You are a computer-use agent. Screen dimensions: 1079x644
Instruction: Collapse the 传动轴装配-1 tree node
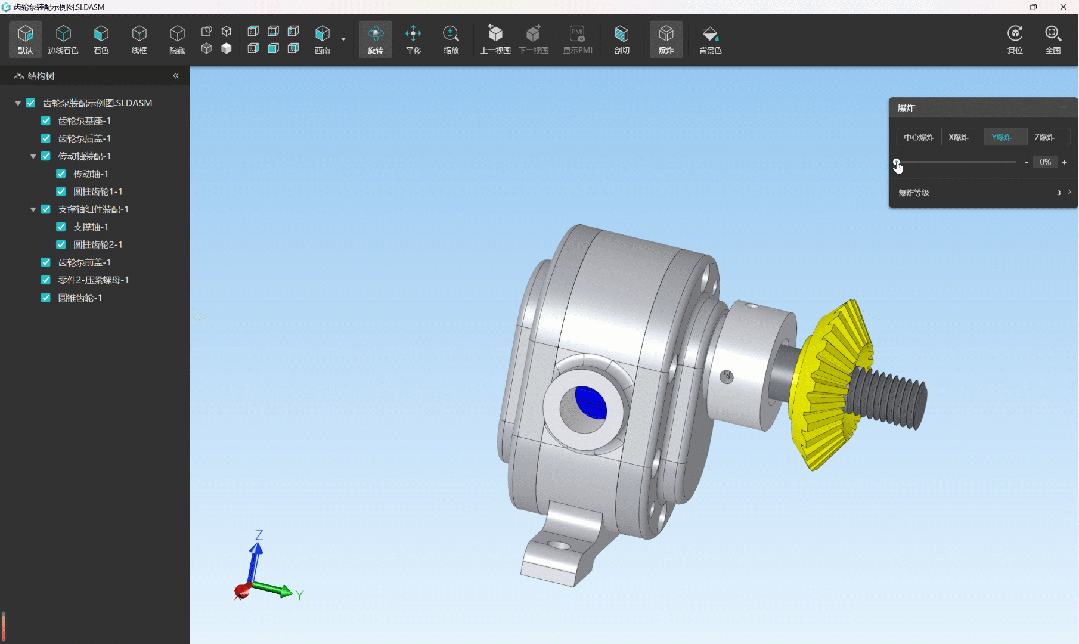[33, 156]
